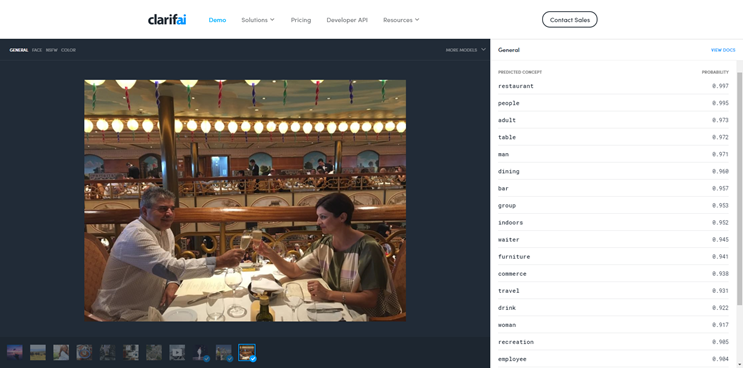Expand the Resources dropdown menu
Image resolution: width=744 pixels, height=369 pixels.
[x=401, y=20]
